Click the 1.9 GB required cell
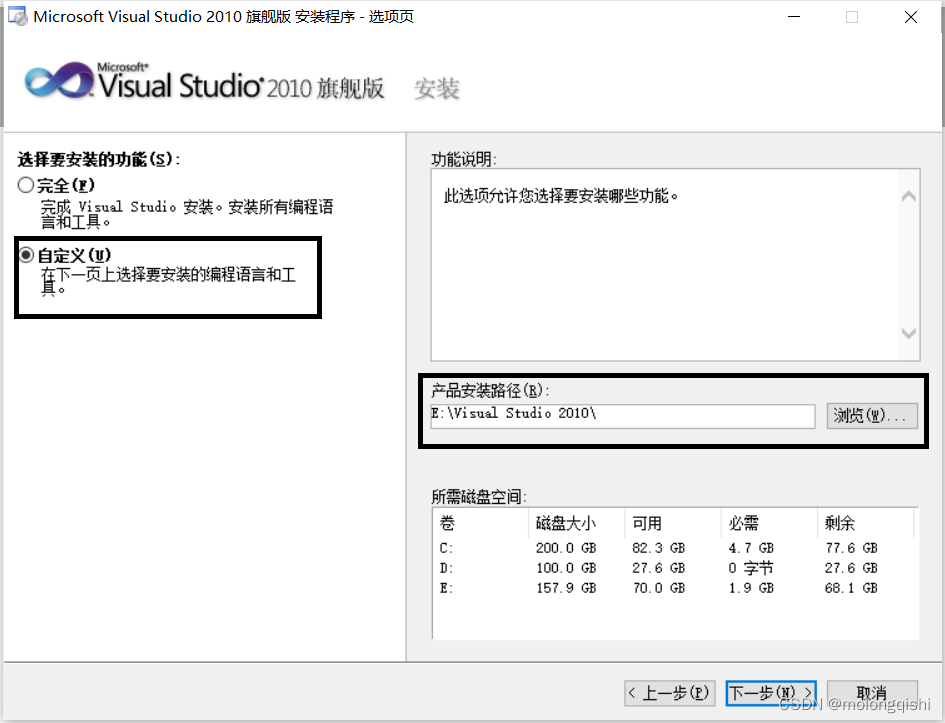 pyautogui.click(x=751, y=587)
